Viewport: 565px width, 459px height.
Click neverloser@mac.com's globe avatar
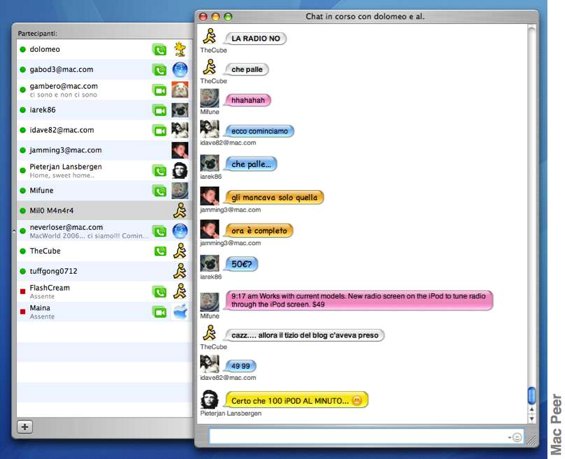point(180,231)
